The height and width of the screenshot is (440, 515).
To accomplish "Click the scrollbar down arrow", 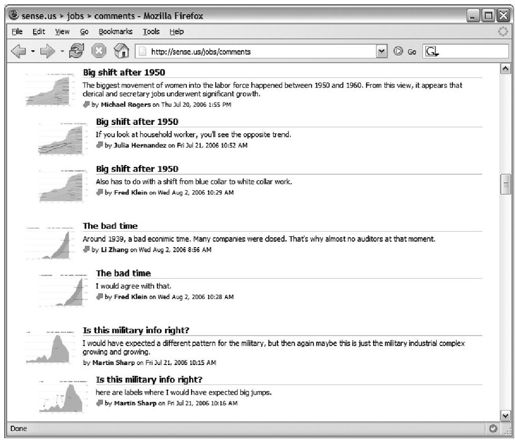I will pos(505,416).
